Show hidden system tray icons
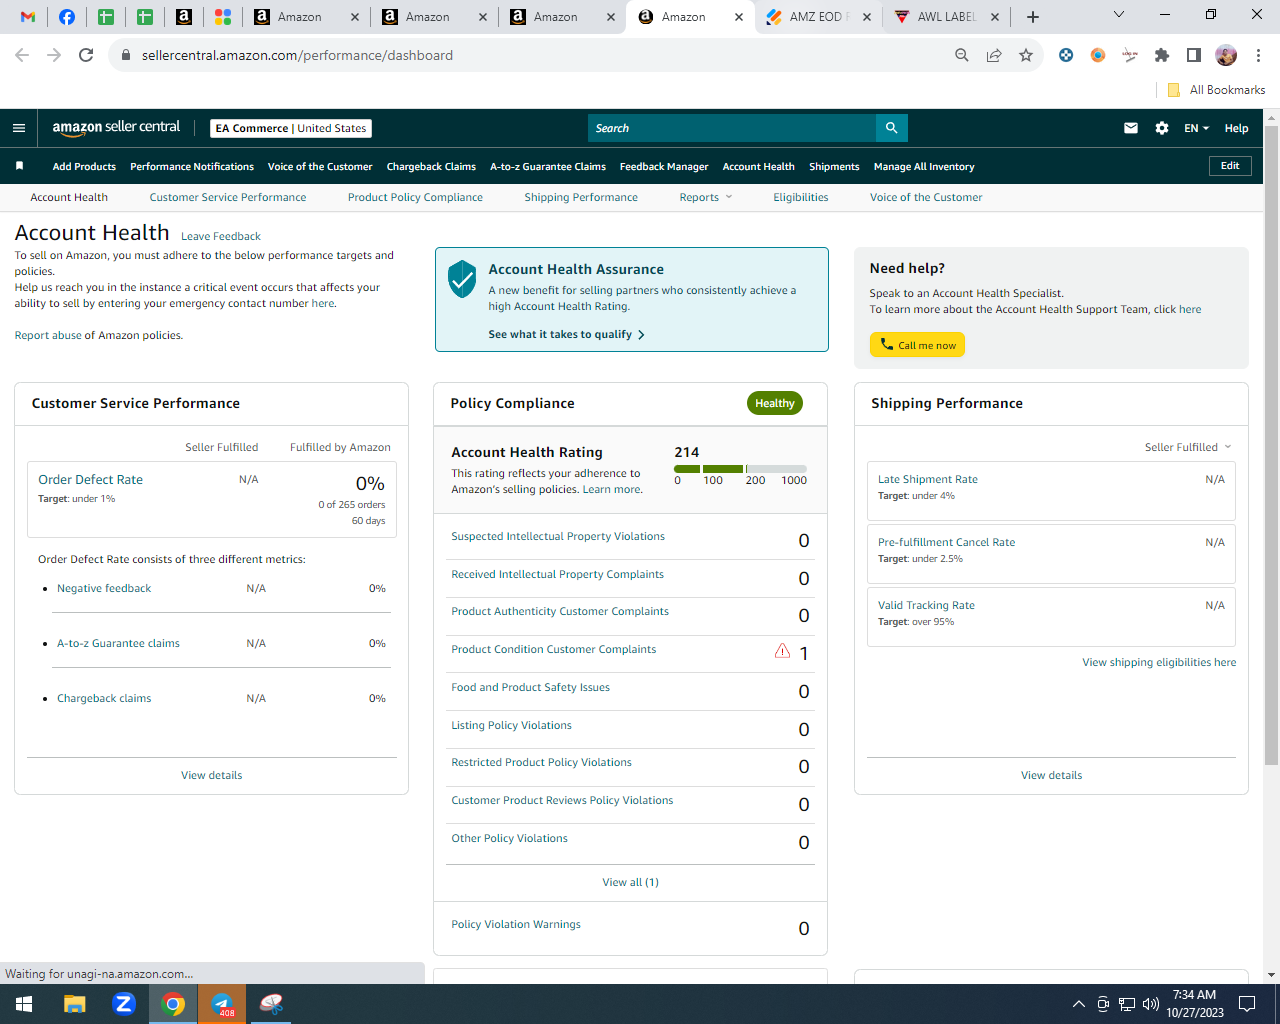This screenshot has width=1280, height=1024. pyautogui.click(x=1078, y=1004)
